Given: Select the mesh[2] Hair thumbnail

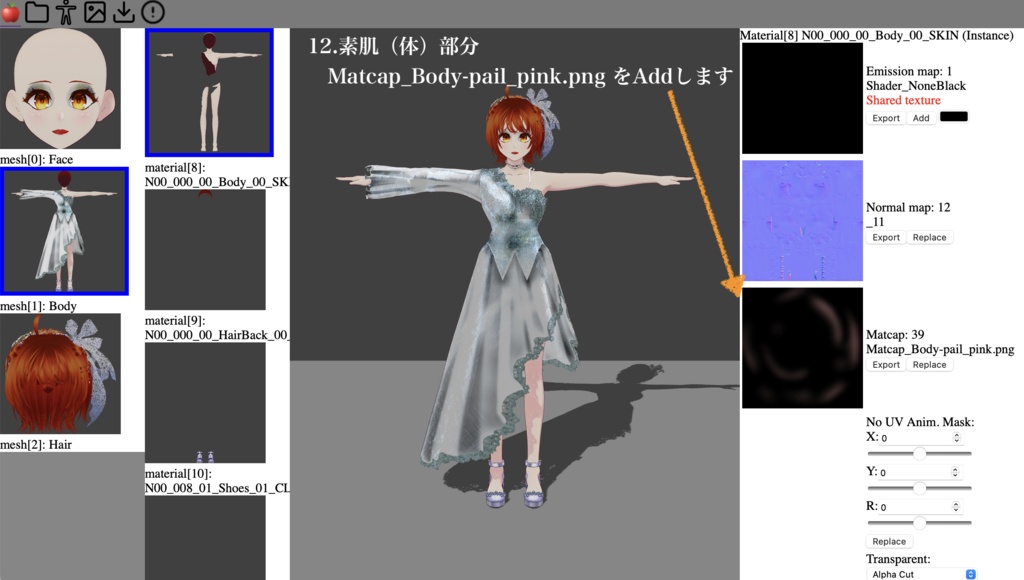Looking at the screenshot, I should [60, 374].
